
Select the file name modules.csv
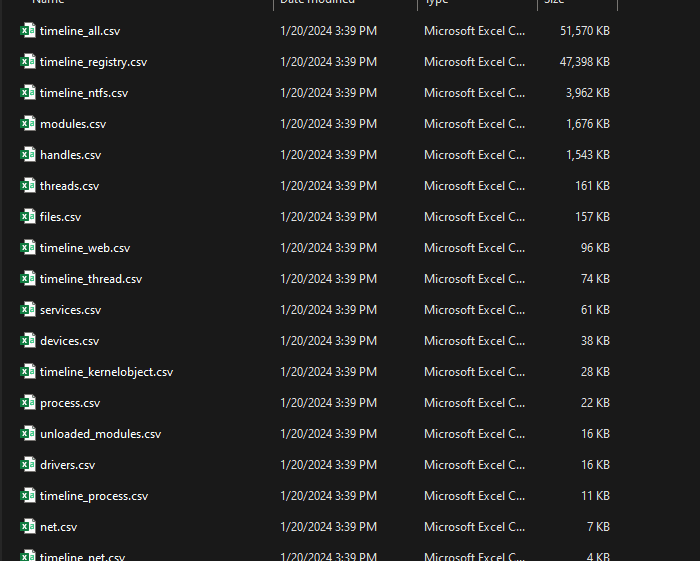73,124
